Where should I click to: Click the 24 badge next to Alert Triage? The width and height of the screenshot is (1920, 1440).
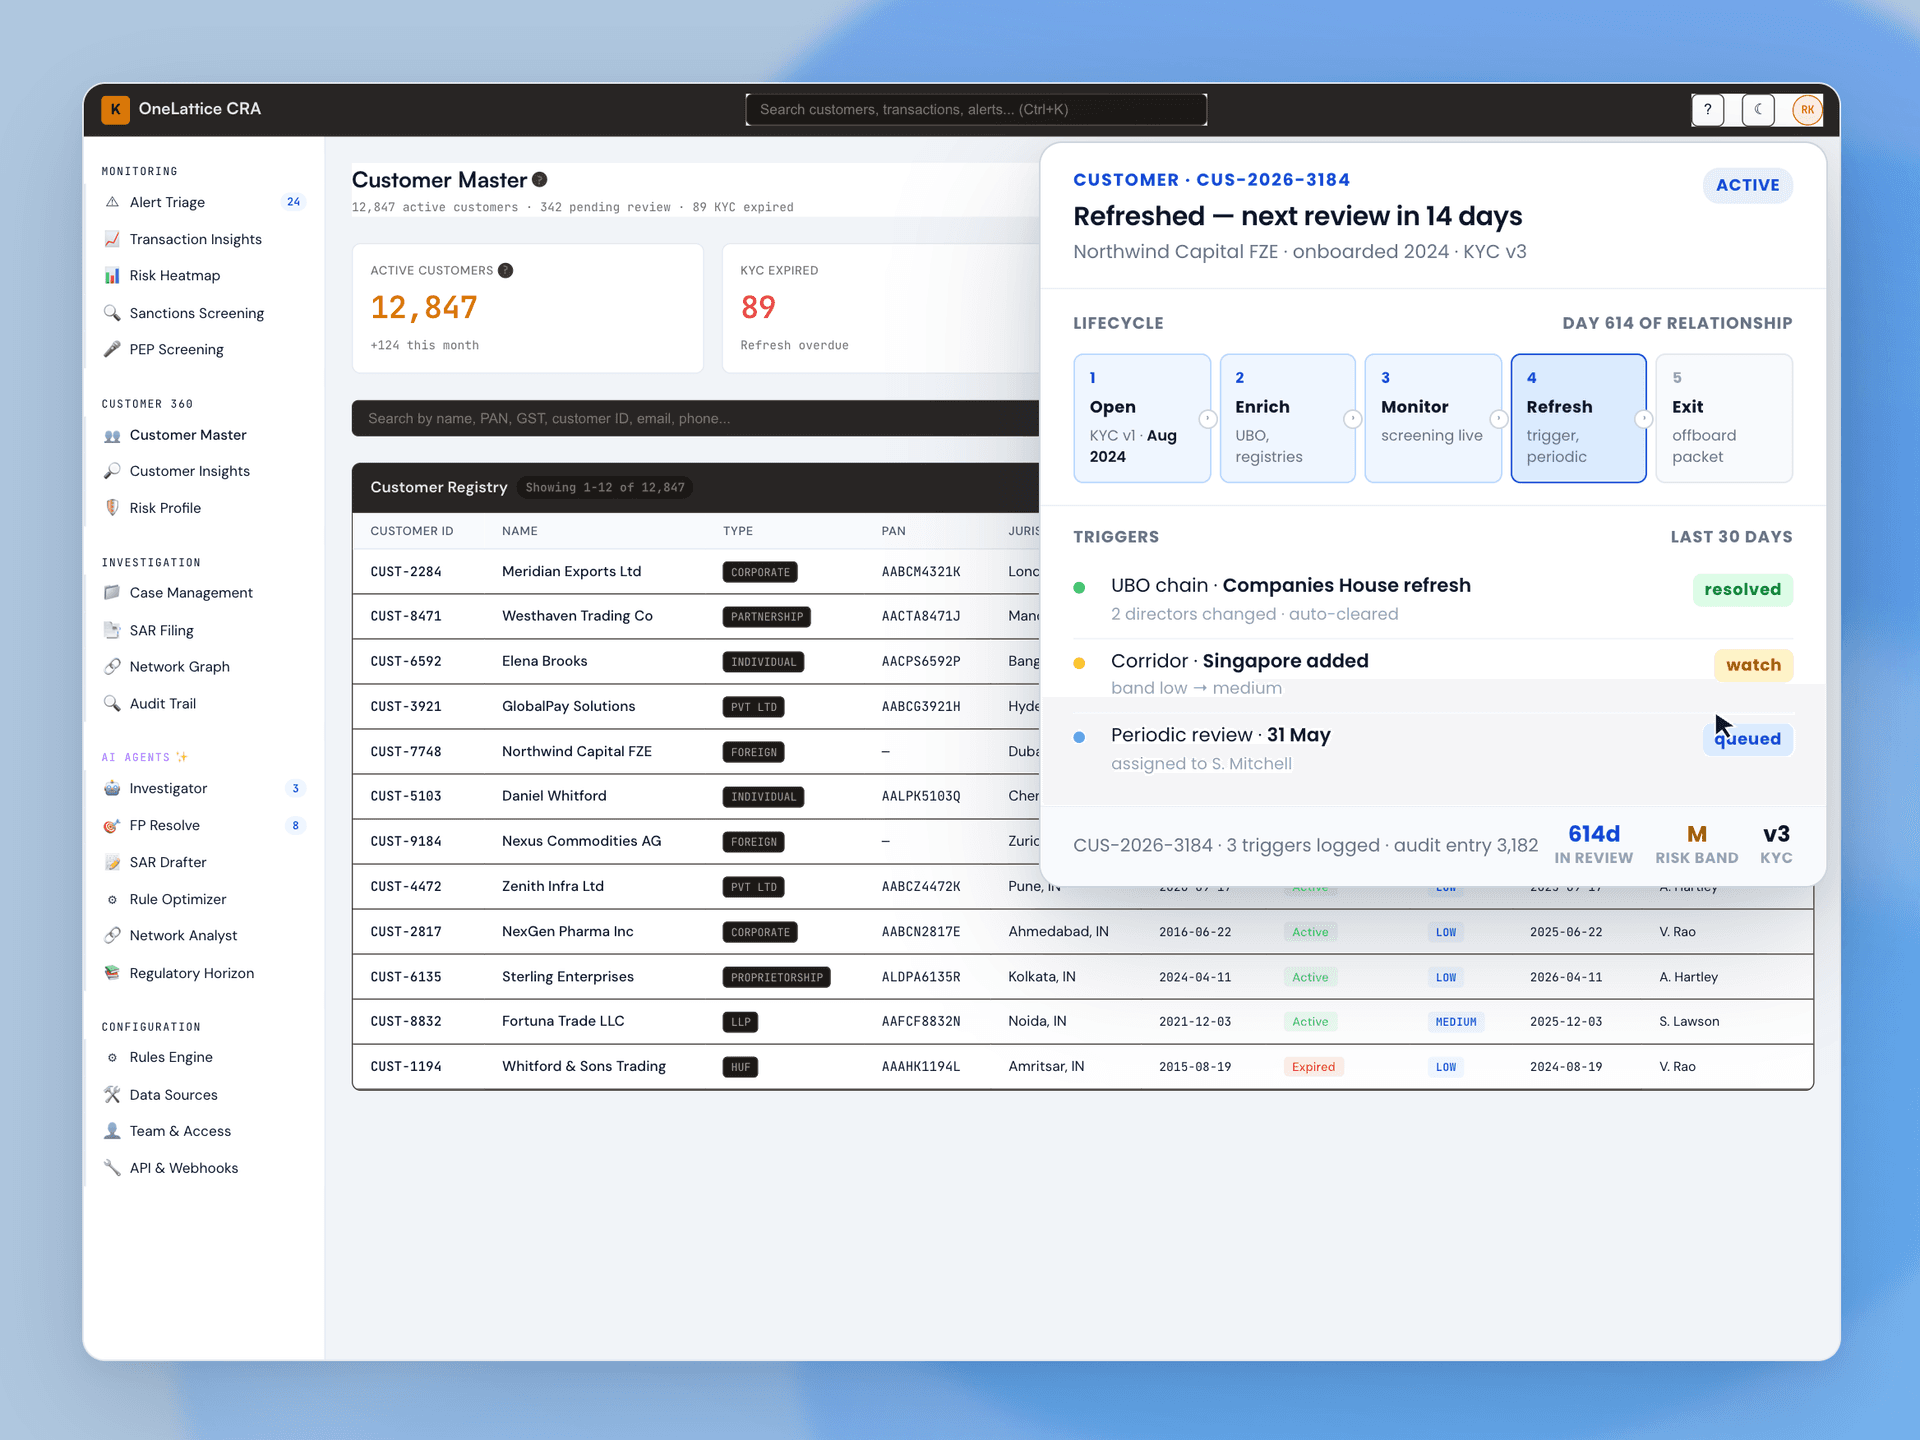coord(294,202)
